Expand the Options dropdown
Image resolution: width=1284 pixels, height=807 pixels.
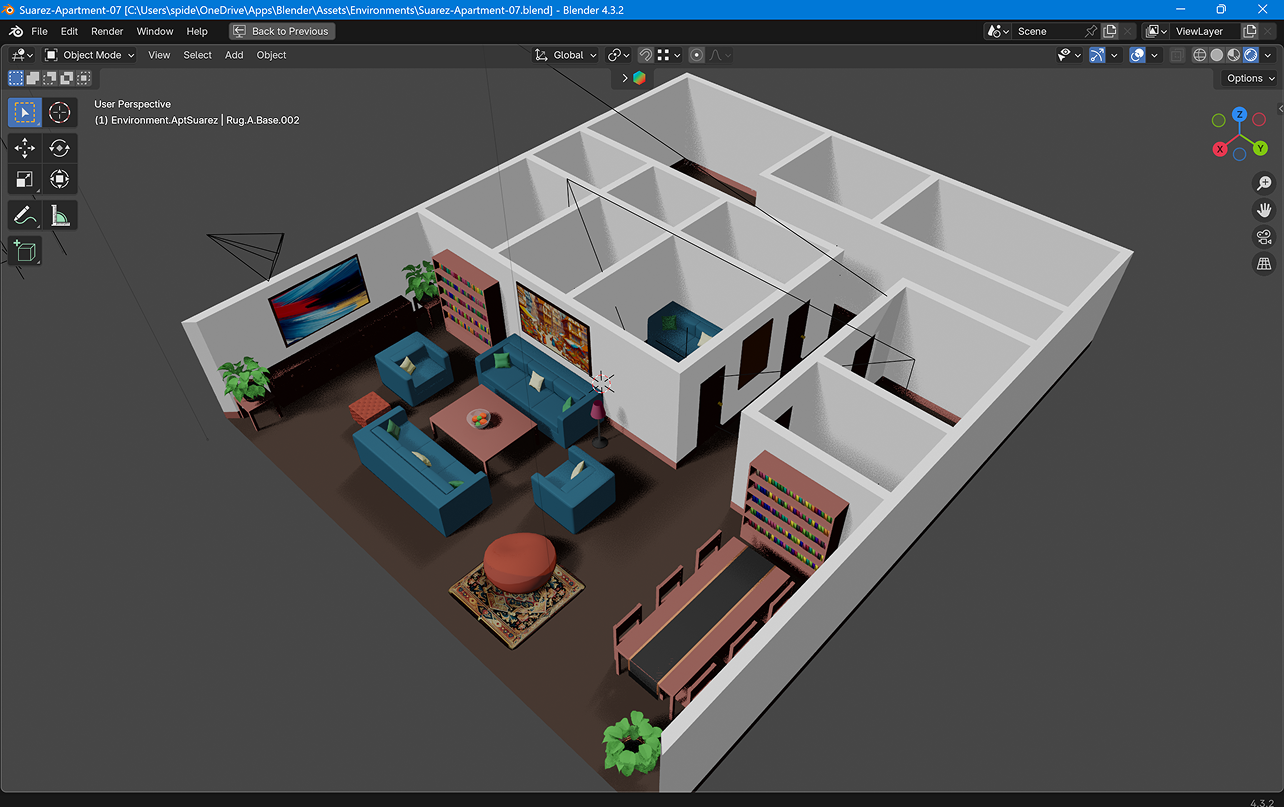point(1250,78)
